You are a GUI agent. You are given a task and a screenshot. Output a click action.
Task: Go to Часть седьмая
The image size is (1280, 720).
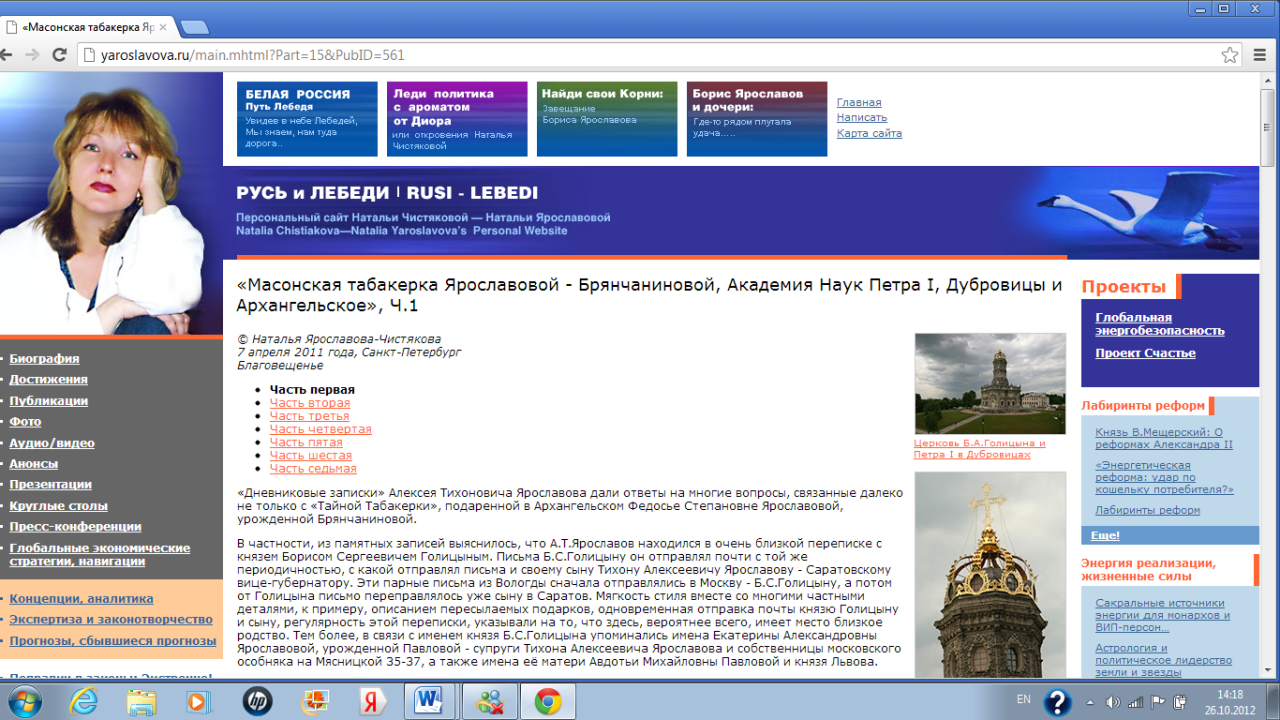pyautogui.click(x=313, y=468)
